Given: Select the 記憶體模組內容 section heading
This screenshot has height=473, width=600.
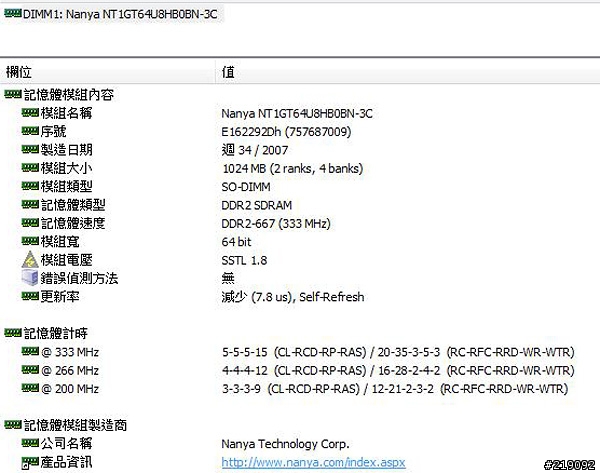Looking at the screenshot, I should pos(69,95).
